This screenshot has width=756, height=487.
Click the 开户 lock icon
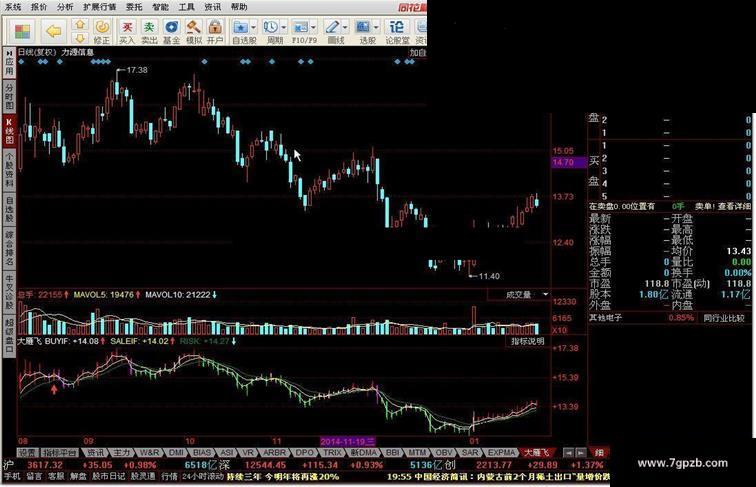[x=215, y=31]
